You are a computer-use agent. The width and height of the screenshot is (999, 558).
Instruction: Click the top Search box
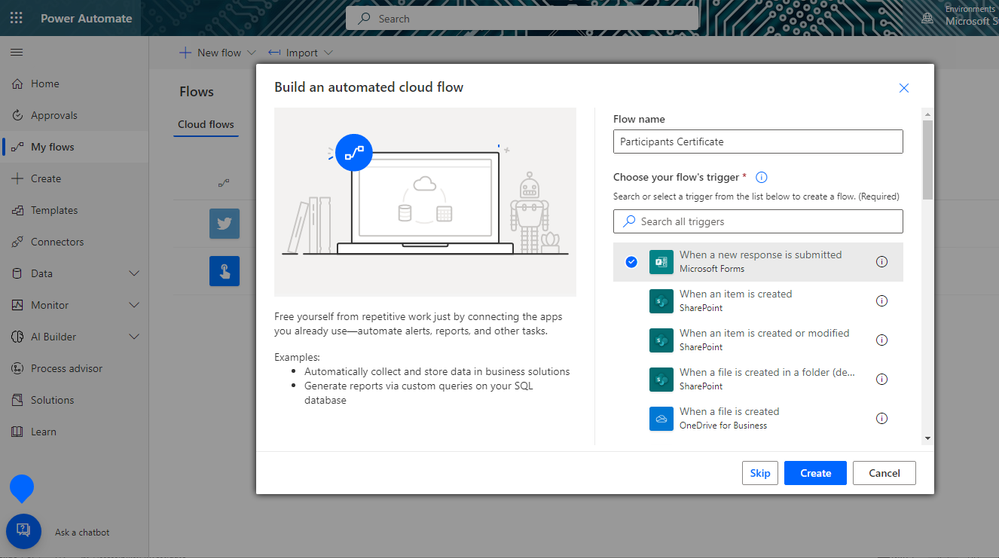tap(522, 18)
